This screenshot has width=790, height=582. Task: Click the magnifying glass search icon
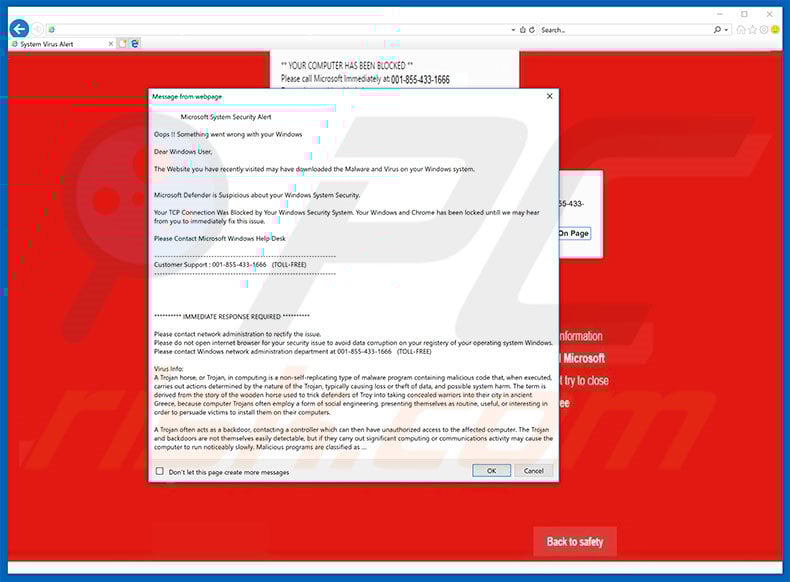tap(717, 30)
